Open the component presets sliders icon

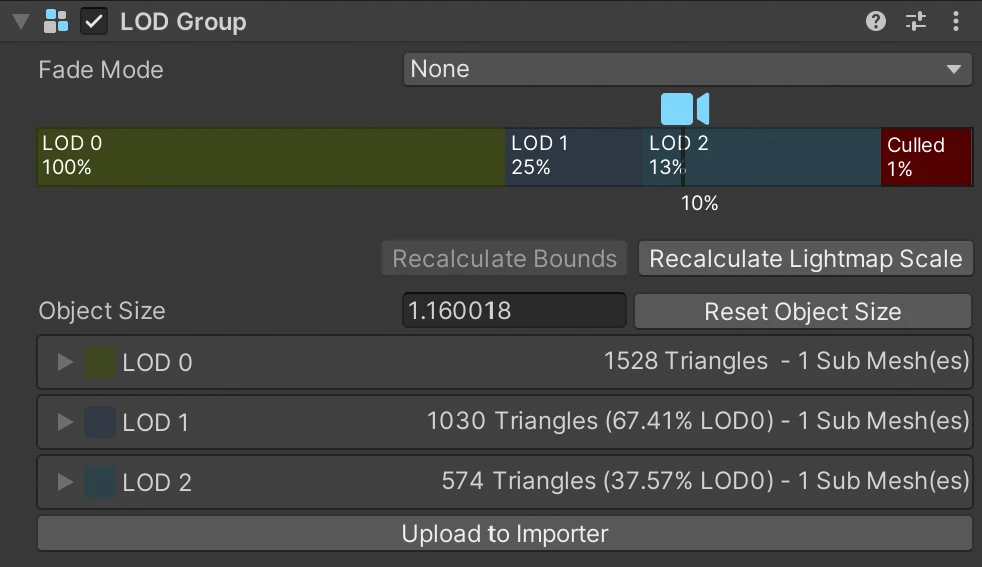916,21
